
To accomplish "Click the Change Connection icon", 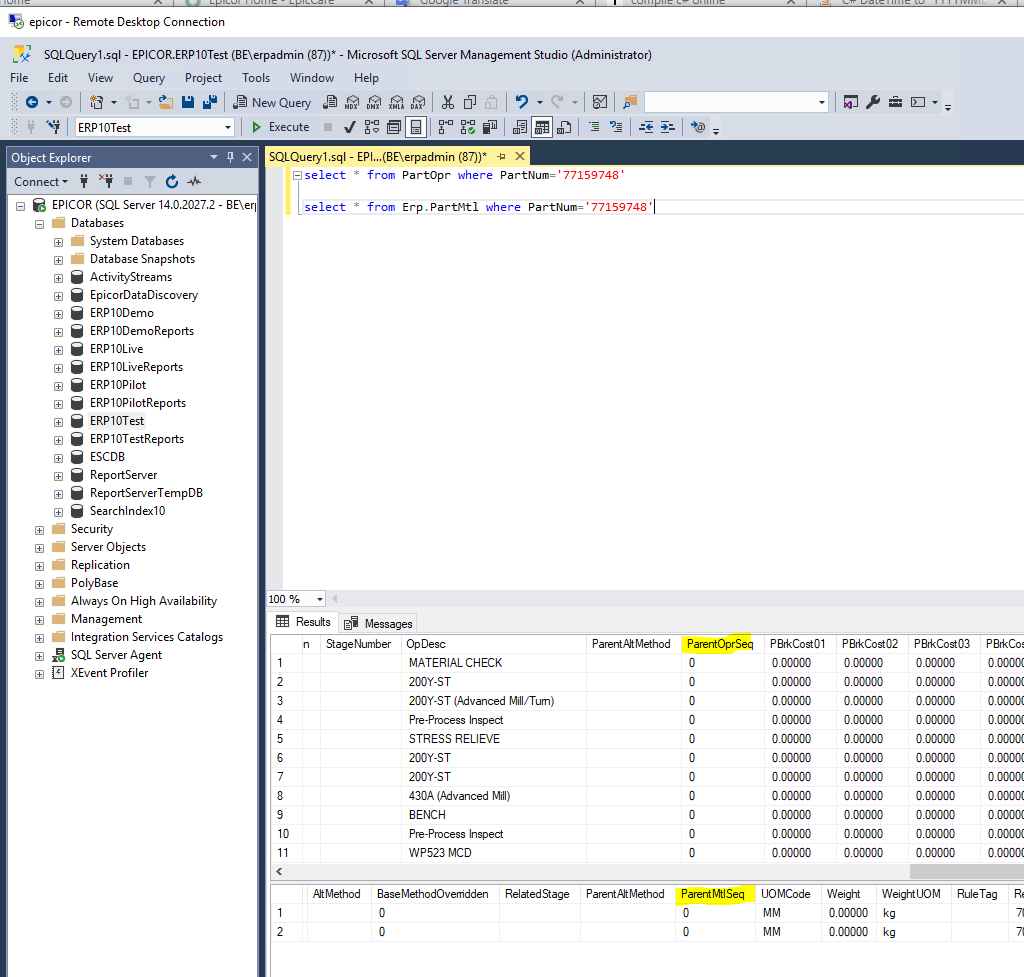I will [53, 127].
